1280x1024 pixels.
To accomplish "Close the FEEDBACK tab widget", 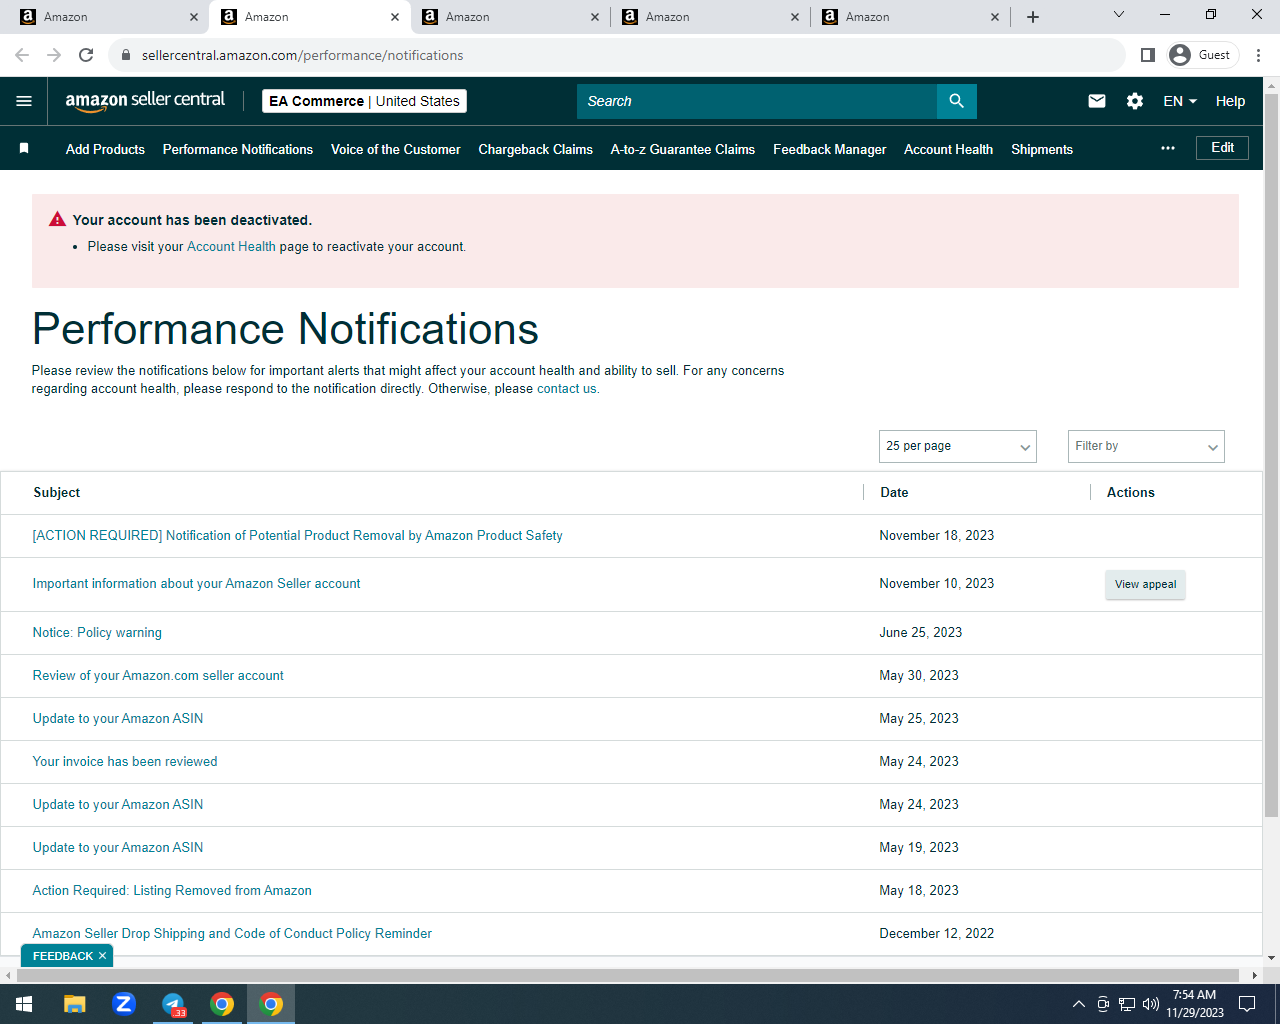I will 102,956.
